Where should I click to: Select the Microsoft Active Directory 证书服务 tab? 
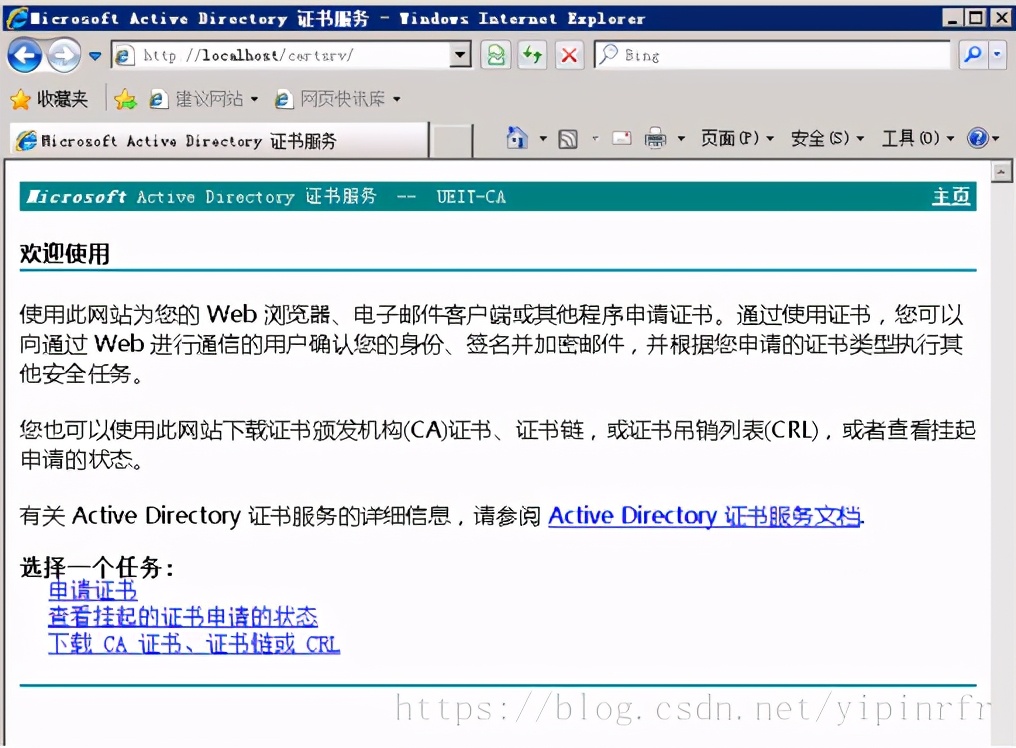click(x=219, y=141)
